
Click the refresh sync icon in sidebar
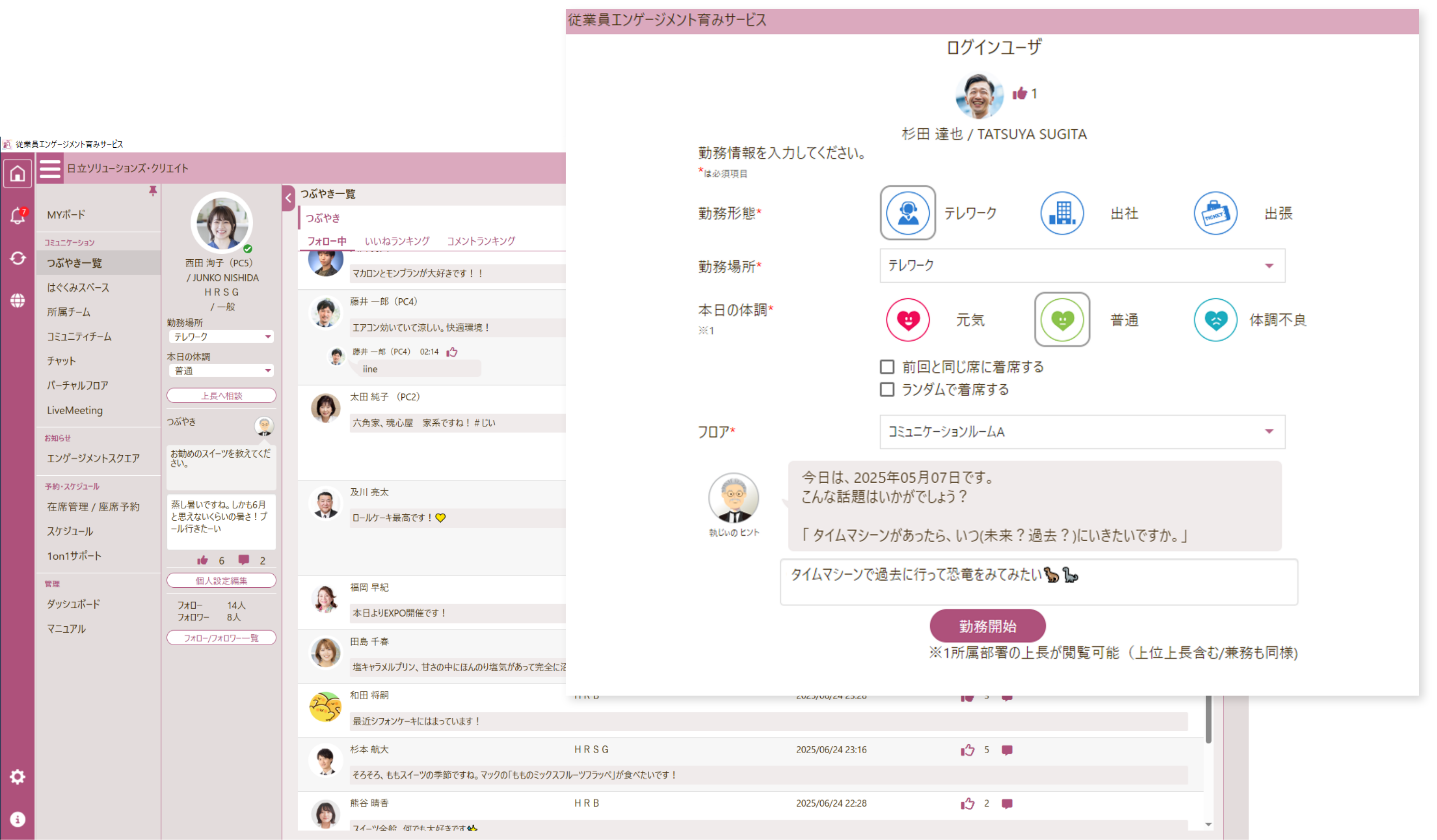point(17,258)
